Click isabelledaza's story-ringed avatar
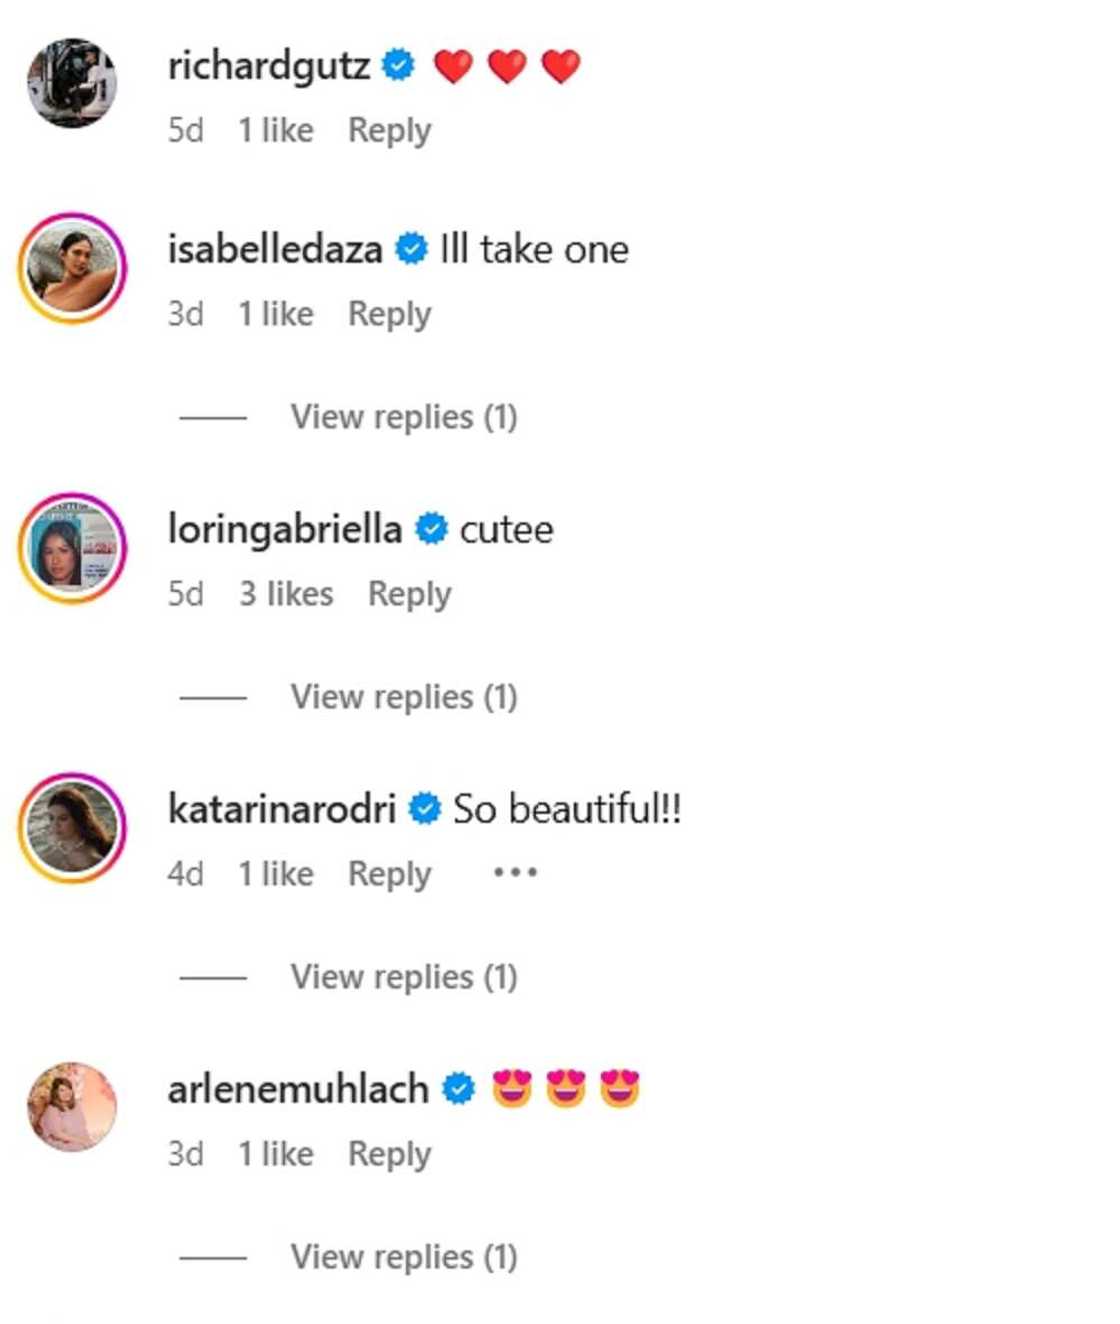The image size is (1120, 1324). (x=72, y=268)
